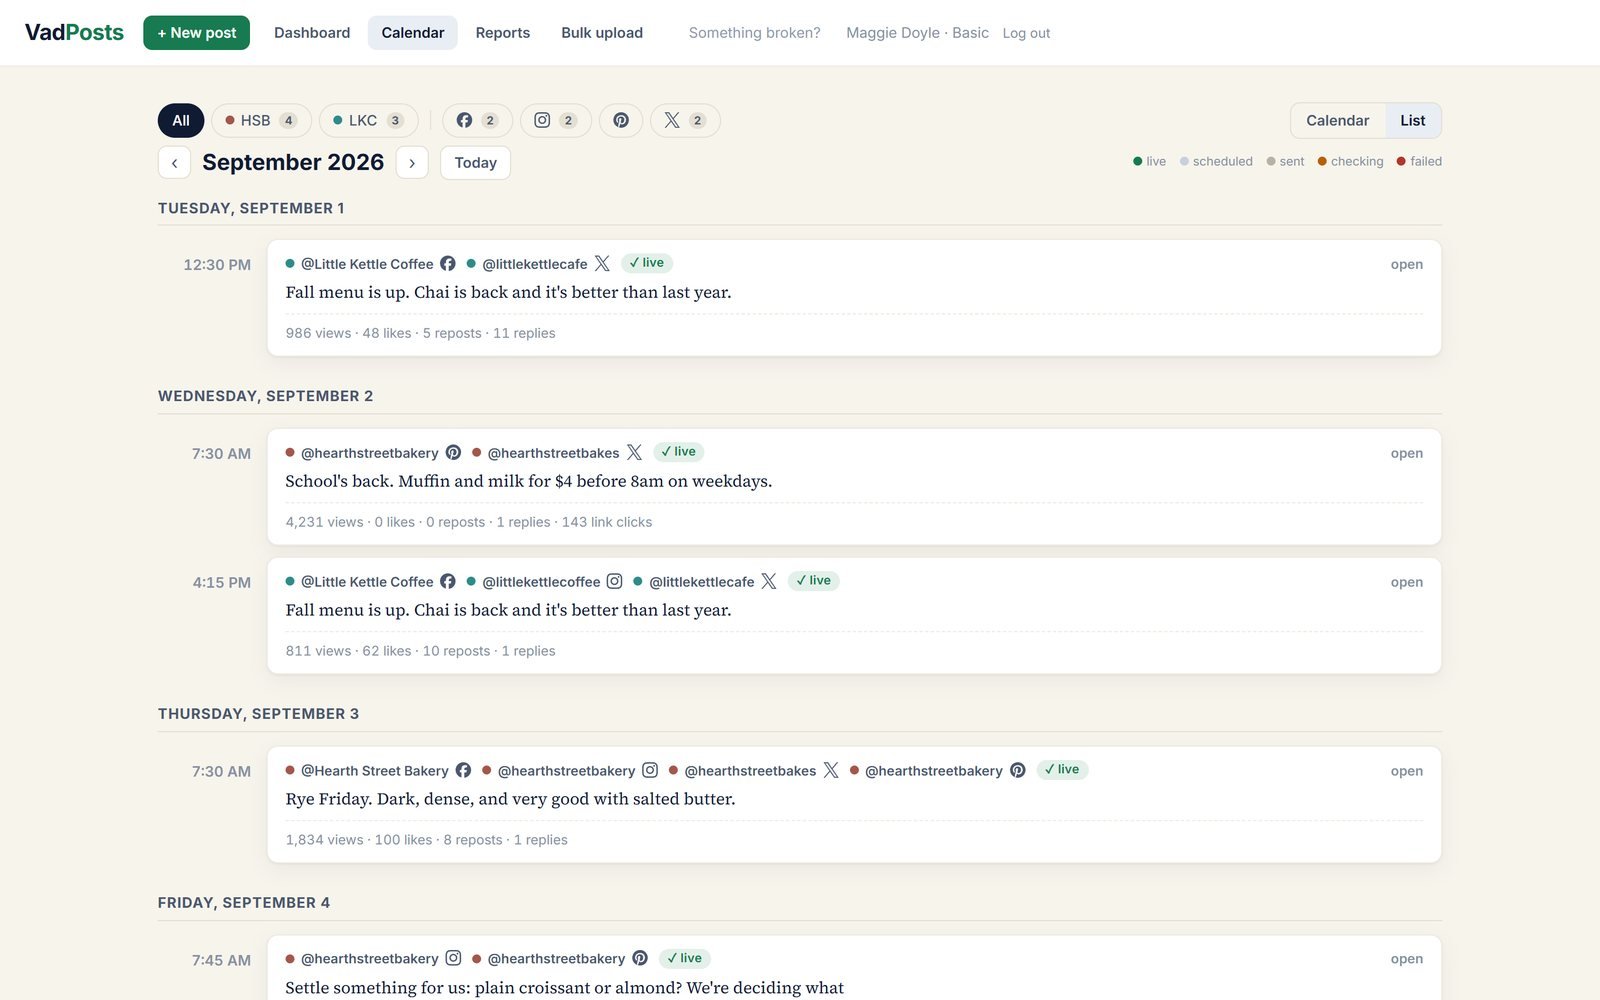The height and width of the screenshot is (1000, 1600).
Task: Click the Something broken? link
Action: click(755, 33)
